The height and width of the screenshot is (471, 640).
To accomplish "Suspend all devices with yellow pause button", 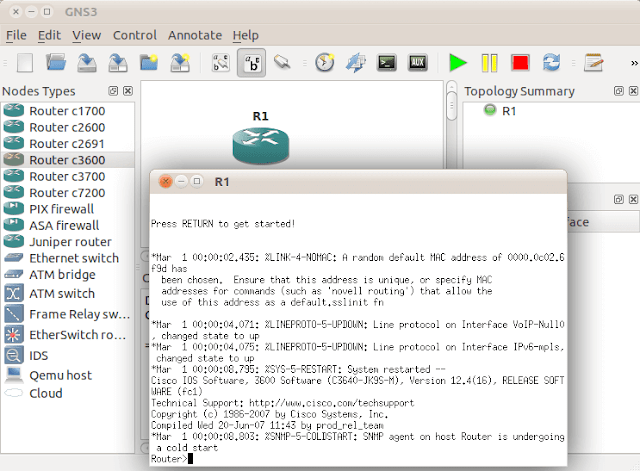I will point(489,63).
